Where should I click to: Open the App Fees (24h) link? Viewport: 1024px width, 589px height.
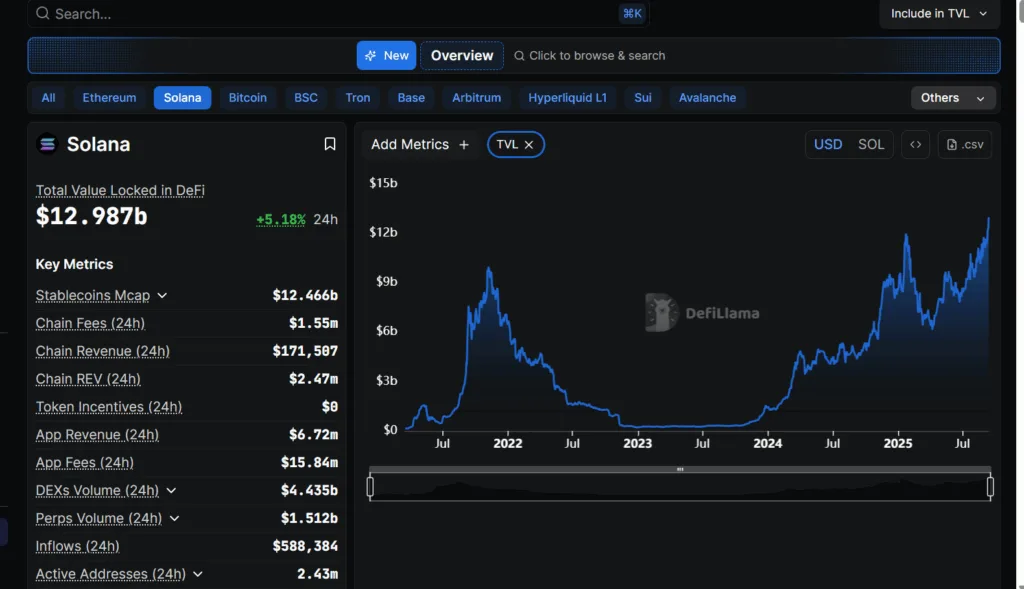coord(85,463)
